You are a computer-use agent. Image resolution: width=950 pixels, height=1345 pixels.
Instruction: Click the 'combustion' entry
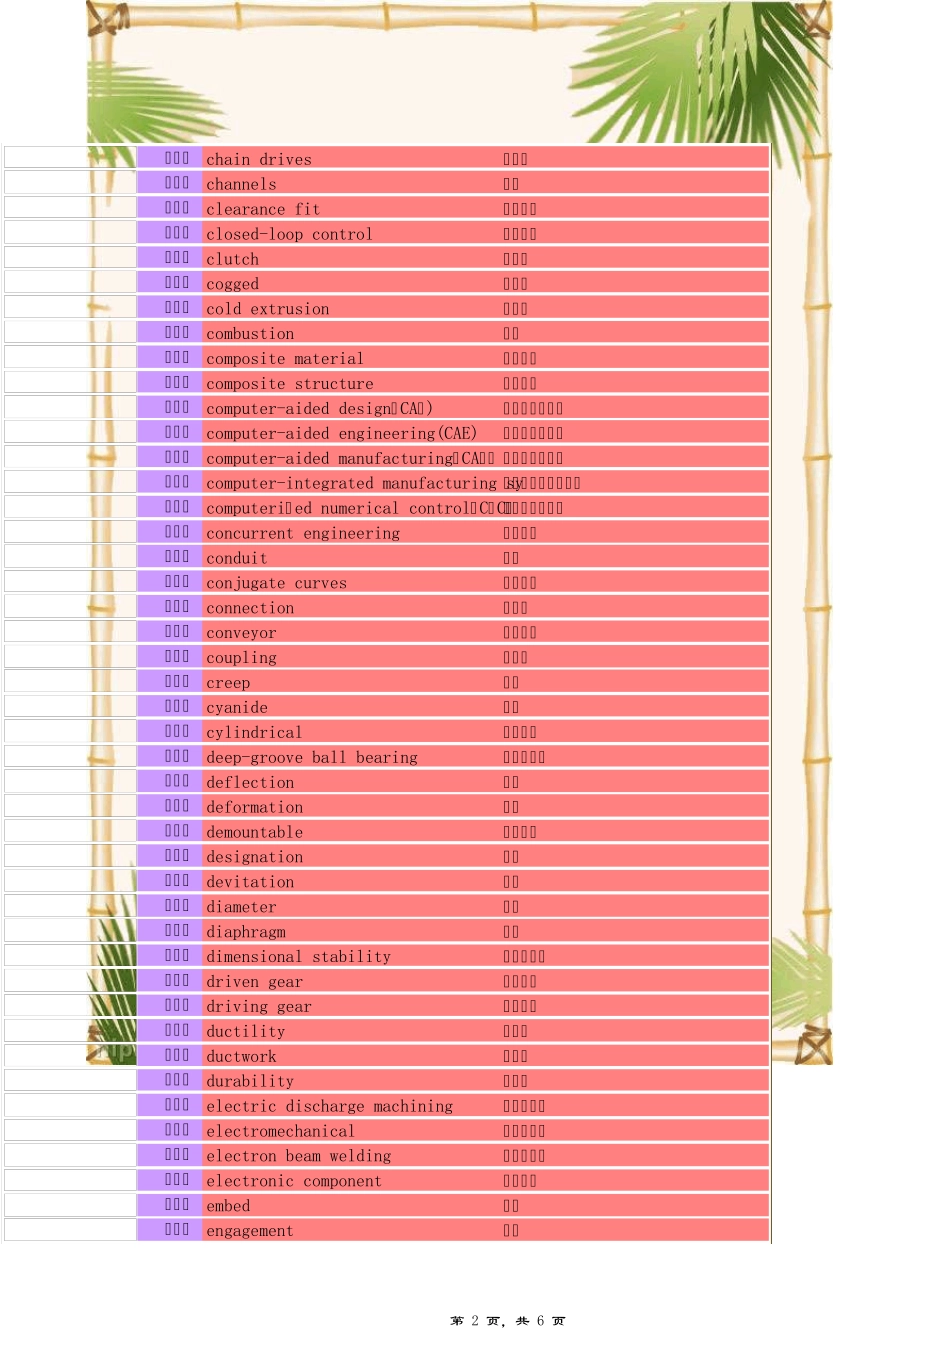pos(250,333)
